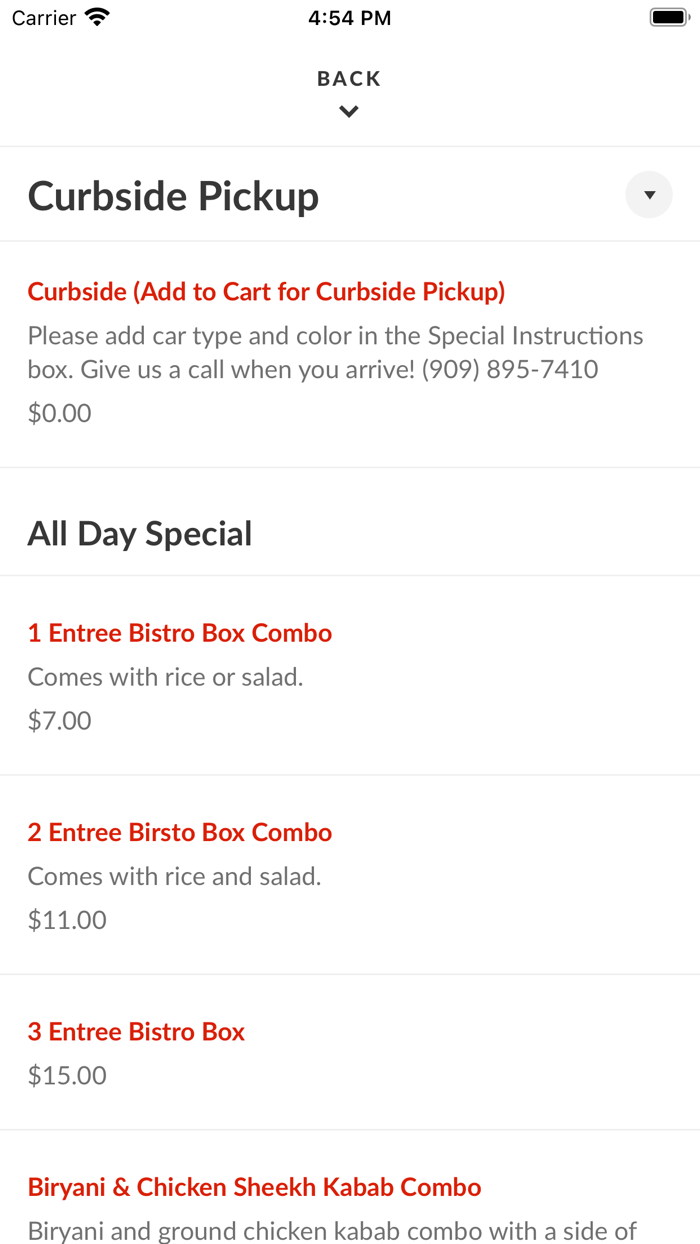This screenshot has height=1244, width=700.
Task: Tap the clock showing 4:54 PM
Action: 349,16
